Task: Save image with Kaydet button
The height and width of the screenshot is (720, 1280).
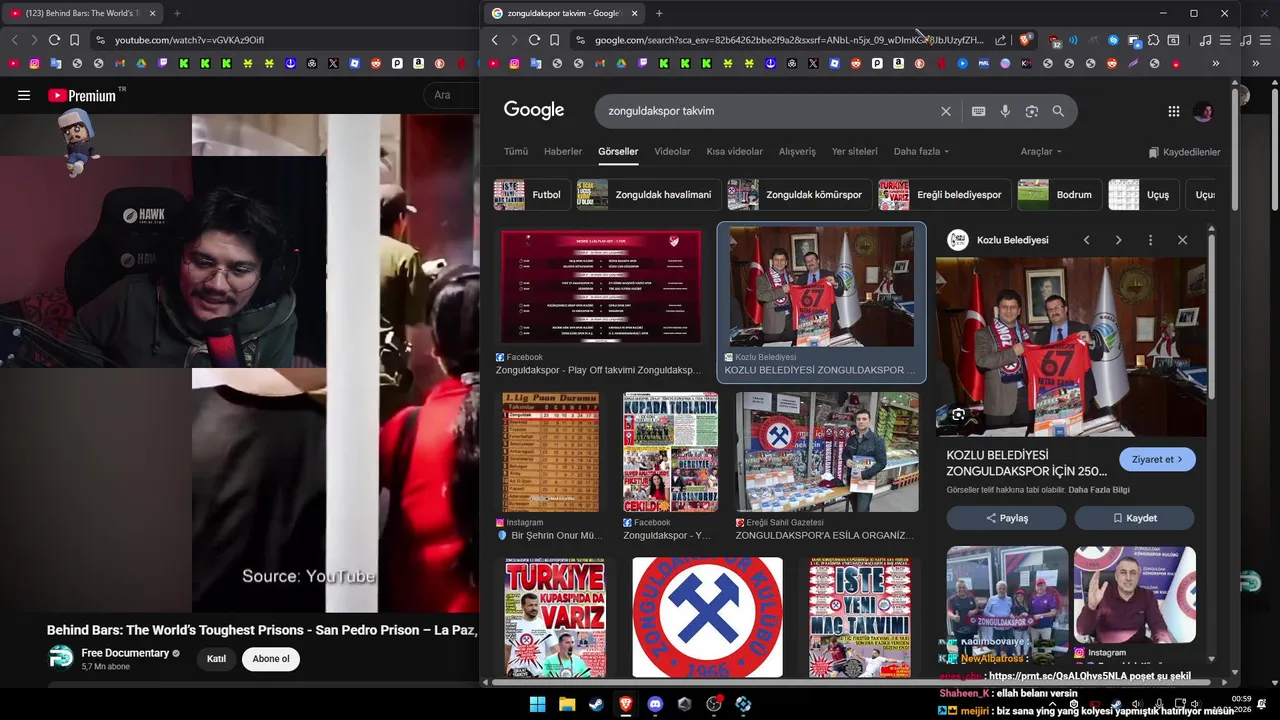Action: [x=1134, y=518]
